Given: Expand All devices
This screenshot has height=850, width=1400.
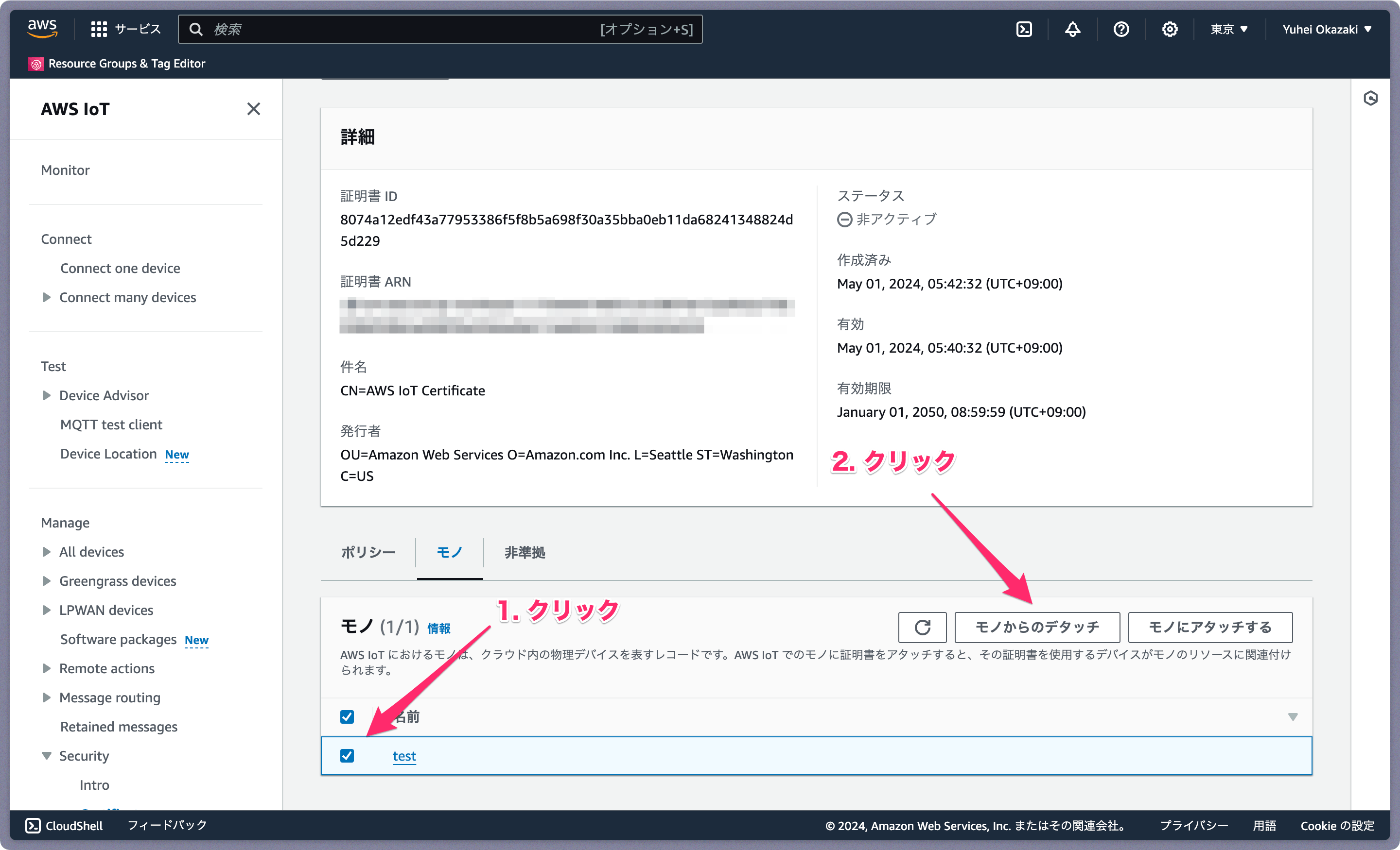Looking at the screenshot, I should tap(47, 552).
